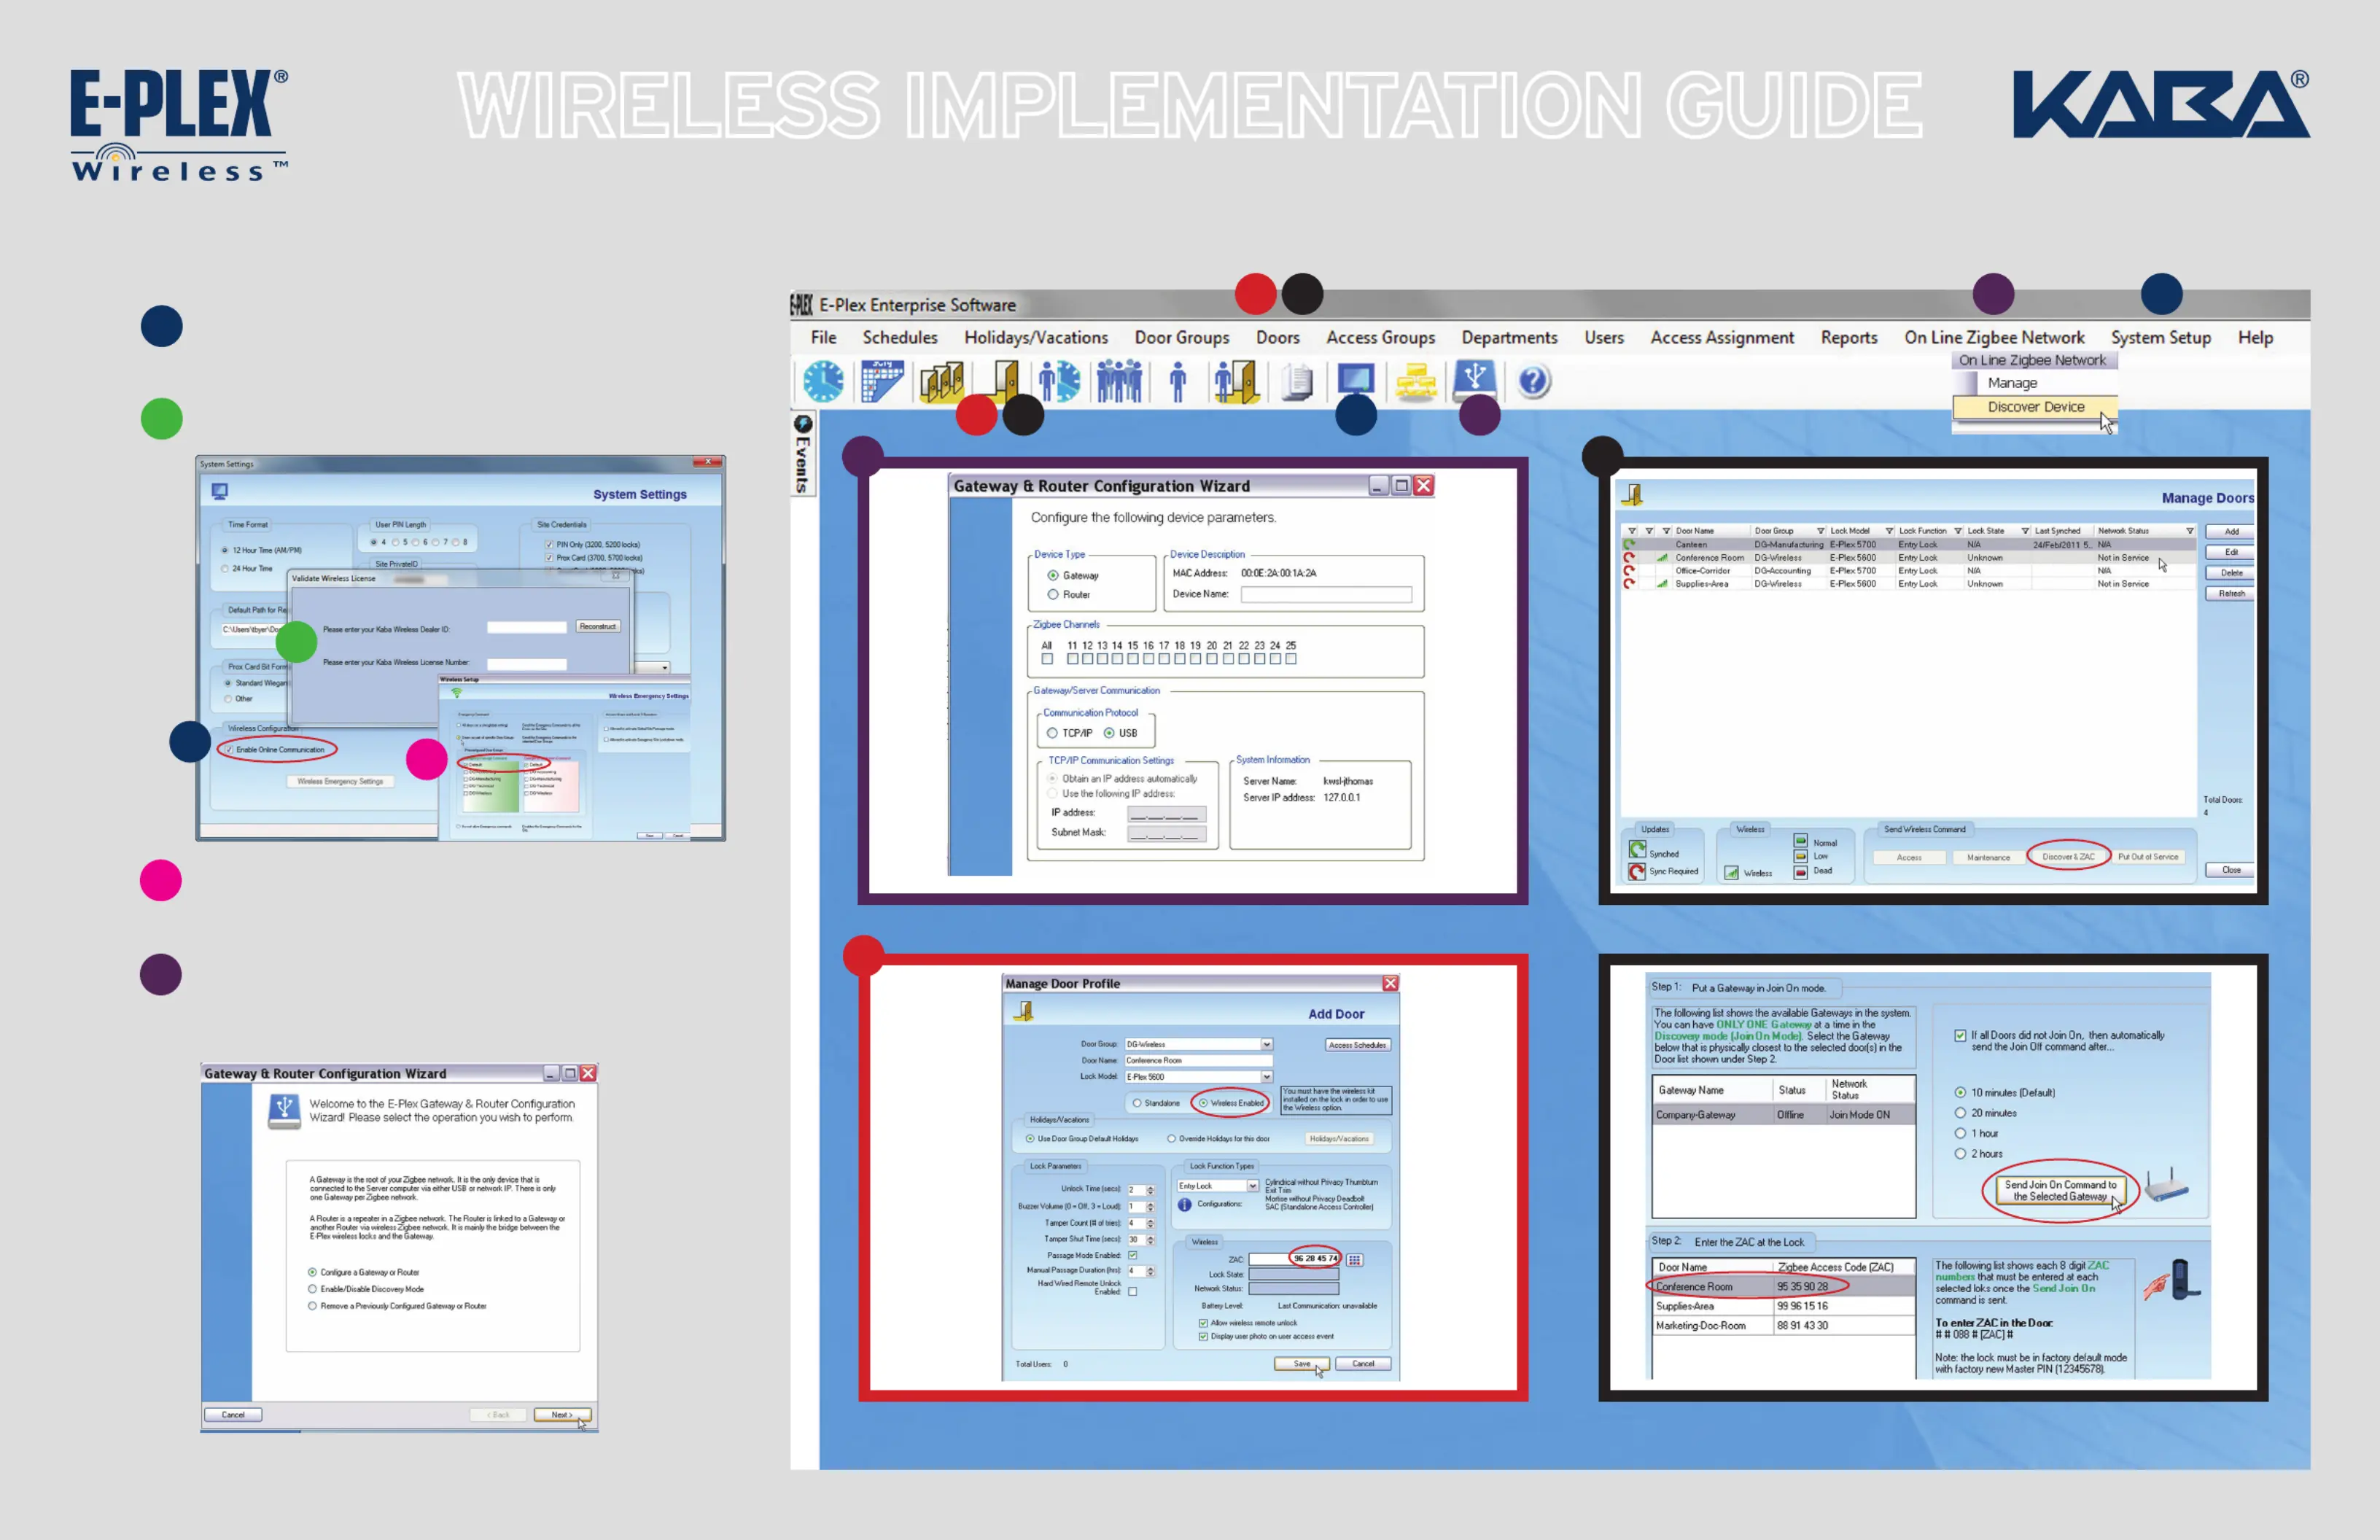Open the File menu
This screenshot has height=1540, width=2380.
click(823, 338)
